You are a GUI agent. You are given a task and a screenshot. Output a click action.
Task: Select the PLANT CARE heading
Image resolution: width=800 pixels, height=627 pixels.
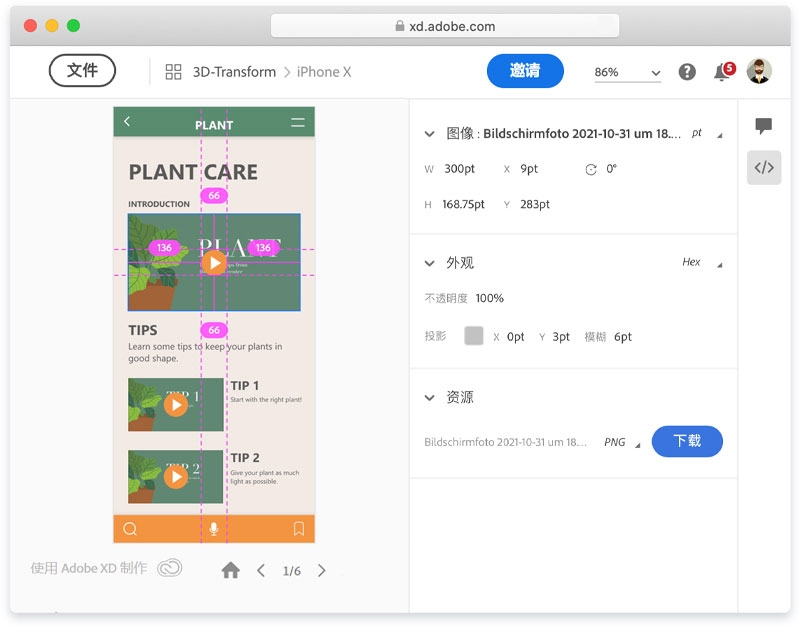point(193,172)
